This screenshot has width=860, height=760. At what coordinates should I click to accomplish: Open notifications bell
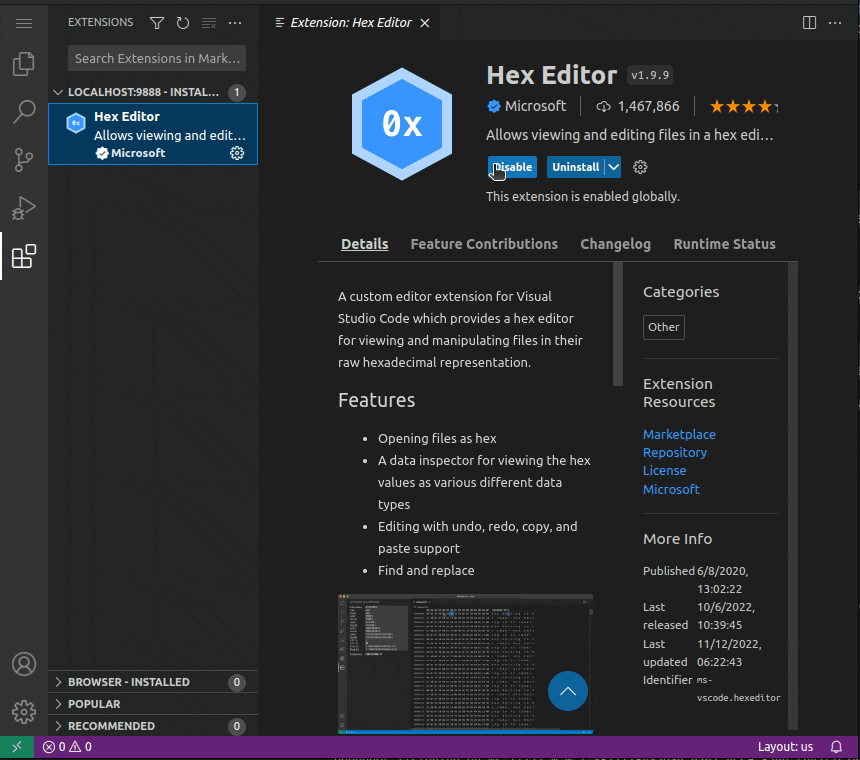coord(836,747)
